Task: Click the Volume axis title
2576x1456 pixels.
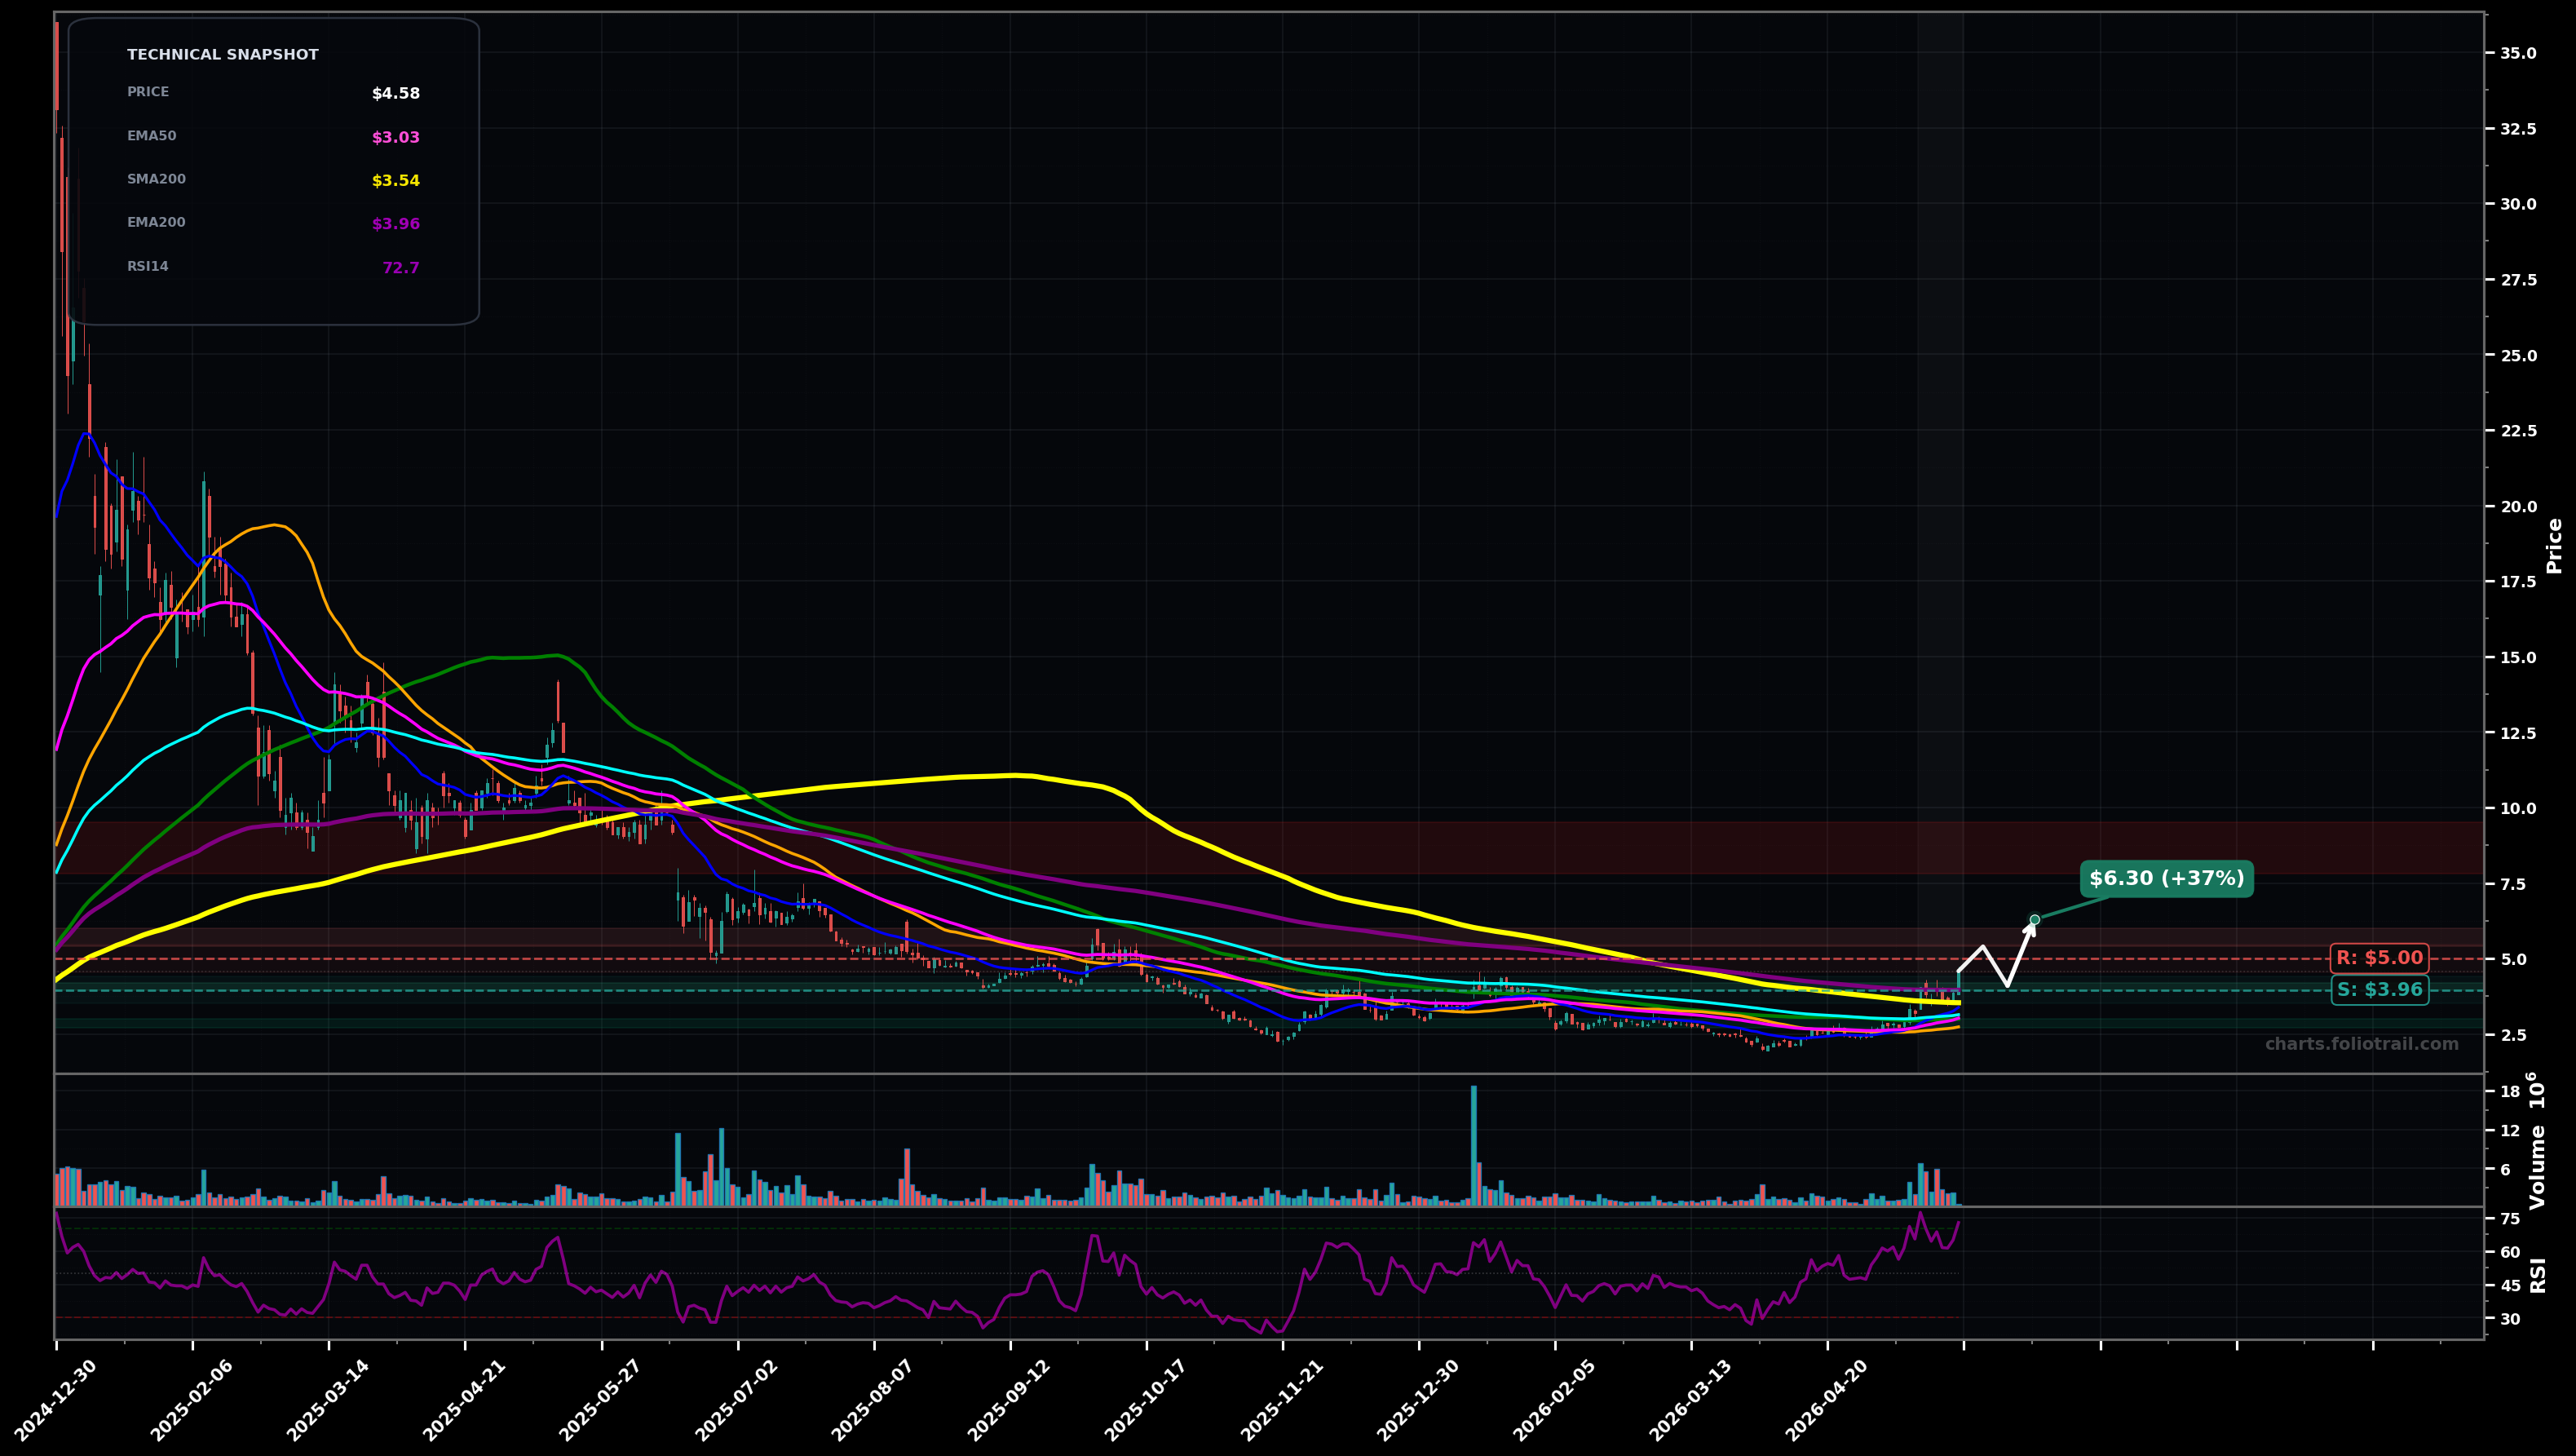Action: pyautogui.click(x=2538, y=1141)
